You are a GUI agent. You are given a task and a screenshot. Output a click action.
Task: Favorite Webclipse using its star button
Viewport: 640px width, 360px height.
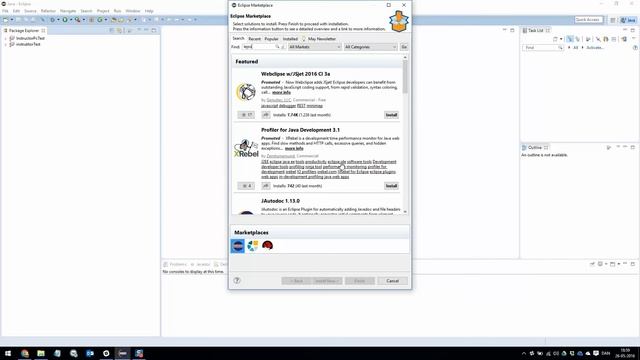246,115
